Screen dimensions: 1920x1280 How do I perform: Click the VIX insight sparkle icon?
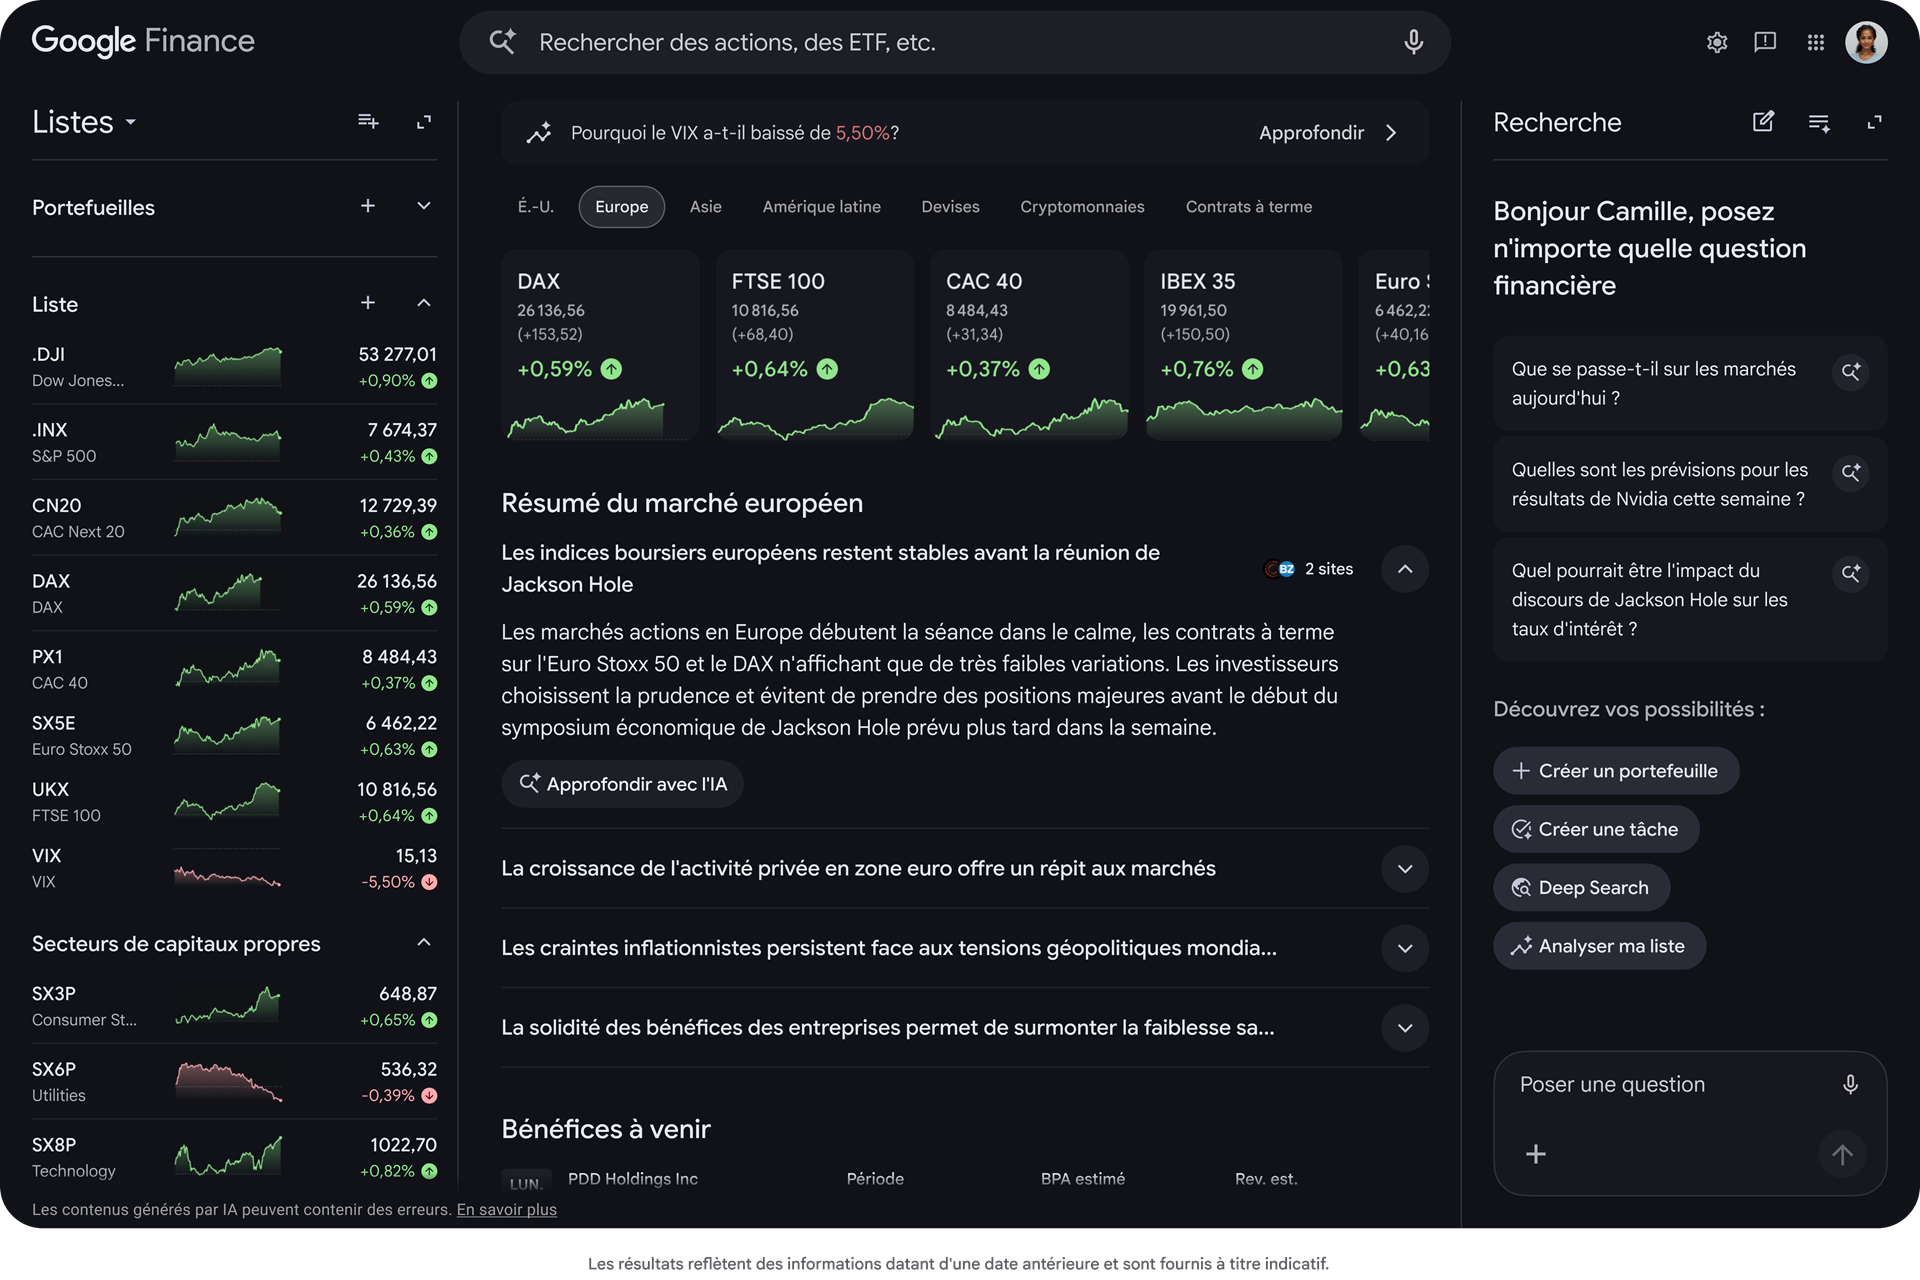click(x=539, y=133)
